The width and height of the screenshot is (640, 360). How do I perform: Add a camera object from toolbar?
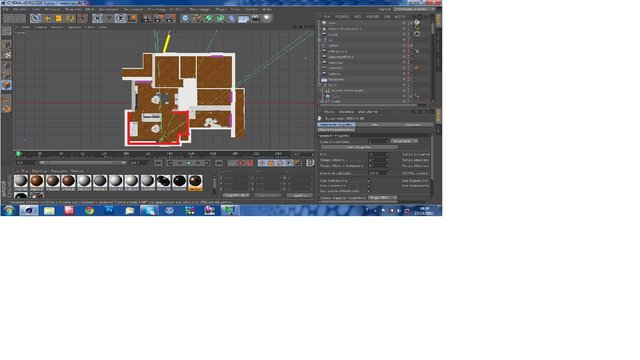tap(255, 18)
